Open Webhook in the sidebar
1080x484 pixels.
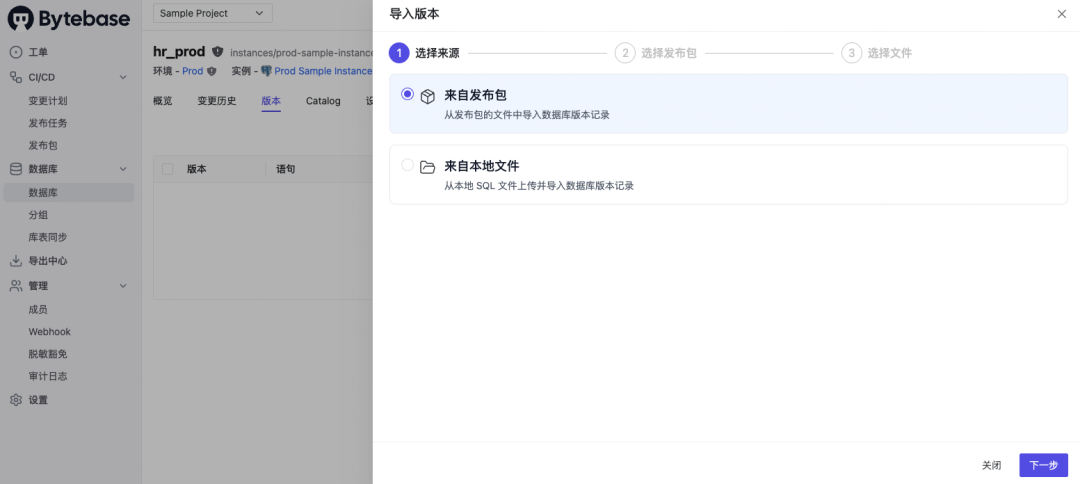click(50, 332)
